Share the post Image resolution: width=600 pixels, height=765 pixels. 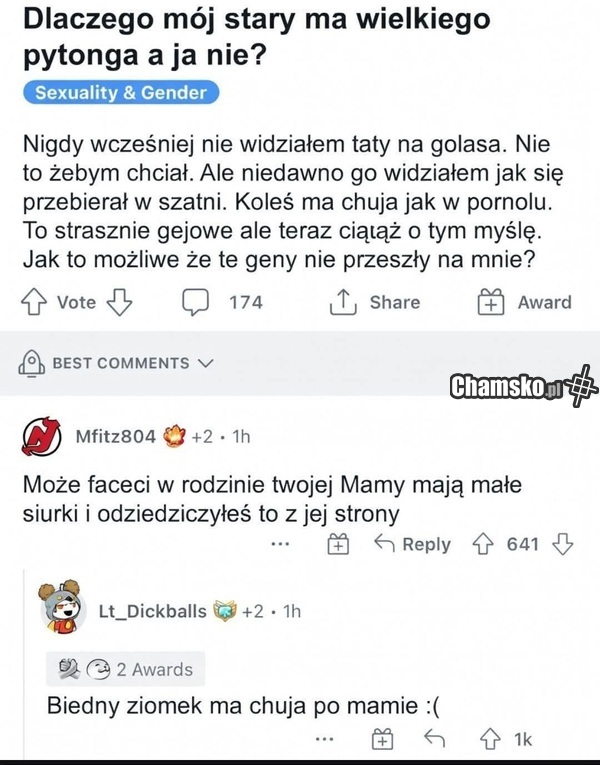pyautogui.click(x=375, y=302)
